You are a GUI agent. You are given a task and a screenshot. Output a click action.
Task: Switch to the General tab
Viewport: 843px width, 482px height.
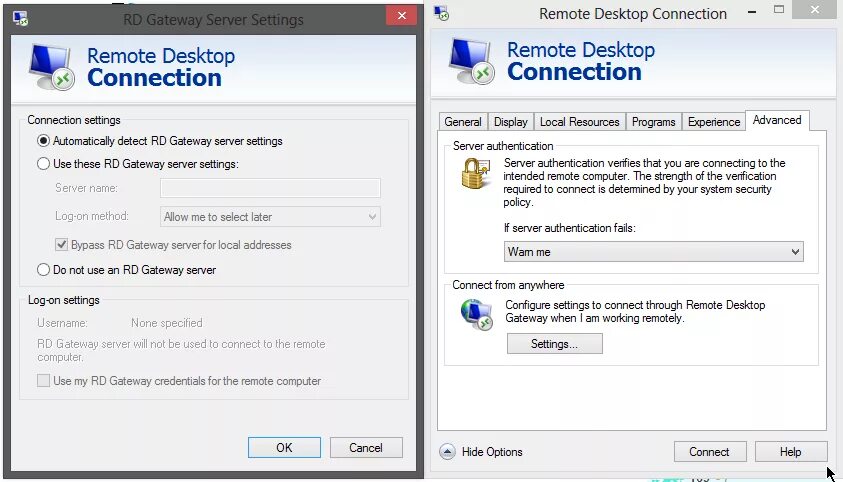(x=463, y=122)
